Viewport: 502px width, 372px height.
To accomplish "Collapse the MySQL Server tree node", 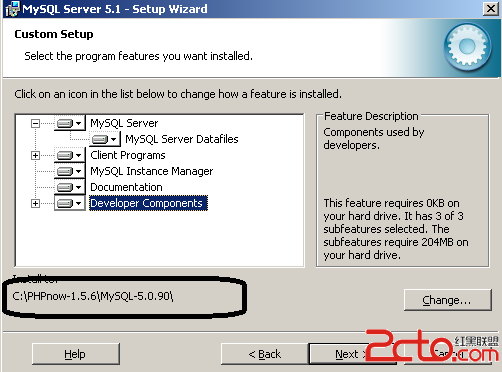I will click(x=35, y=124).
